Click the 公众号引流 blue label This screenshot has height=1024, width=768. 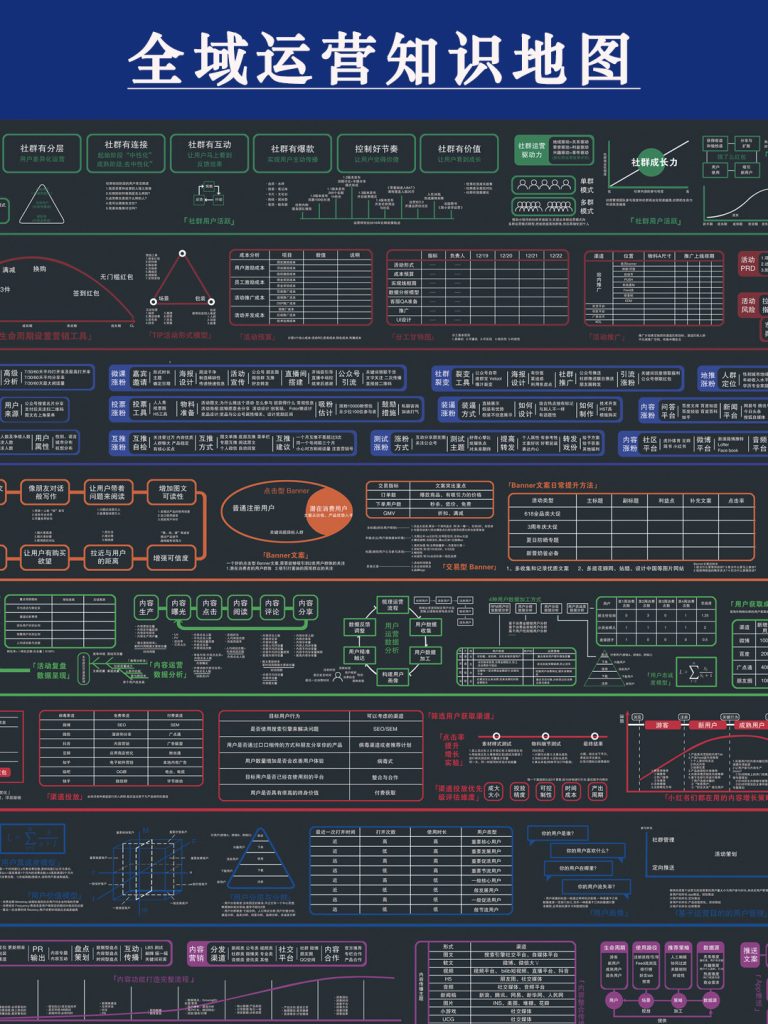pos(349,379)
